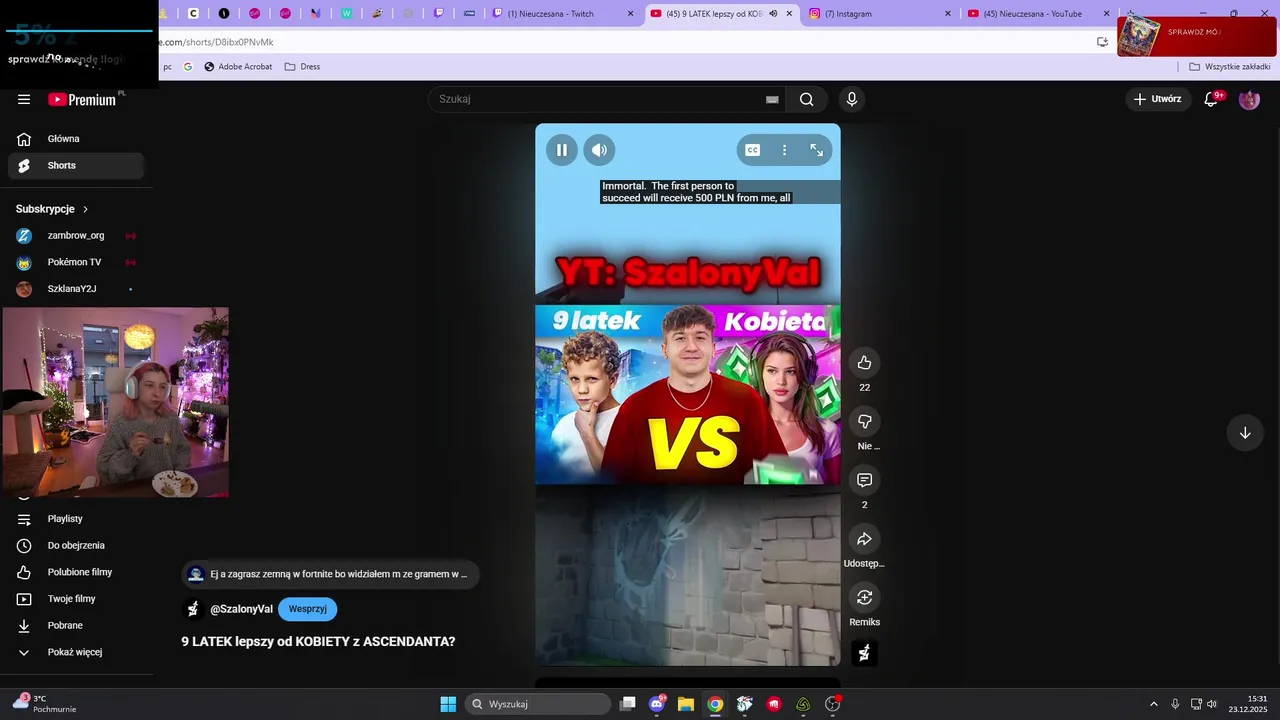Open the clock showing 15:31

(1249, 704)
